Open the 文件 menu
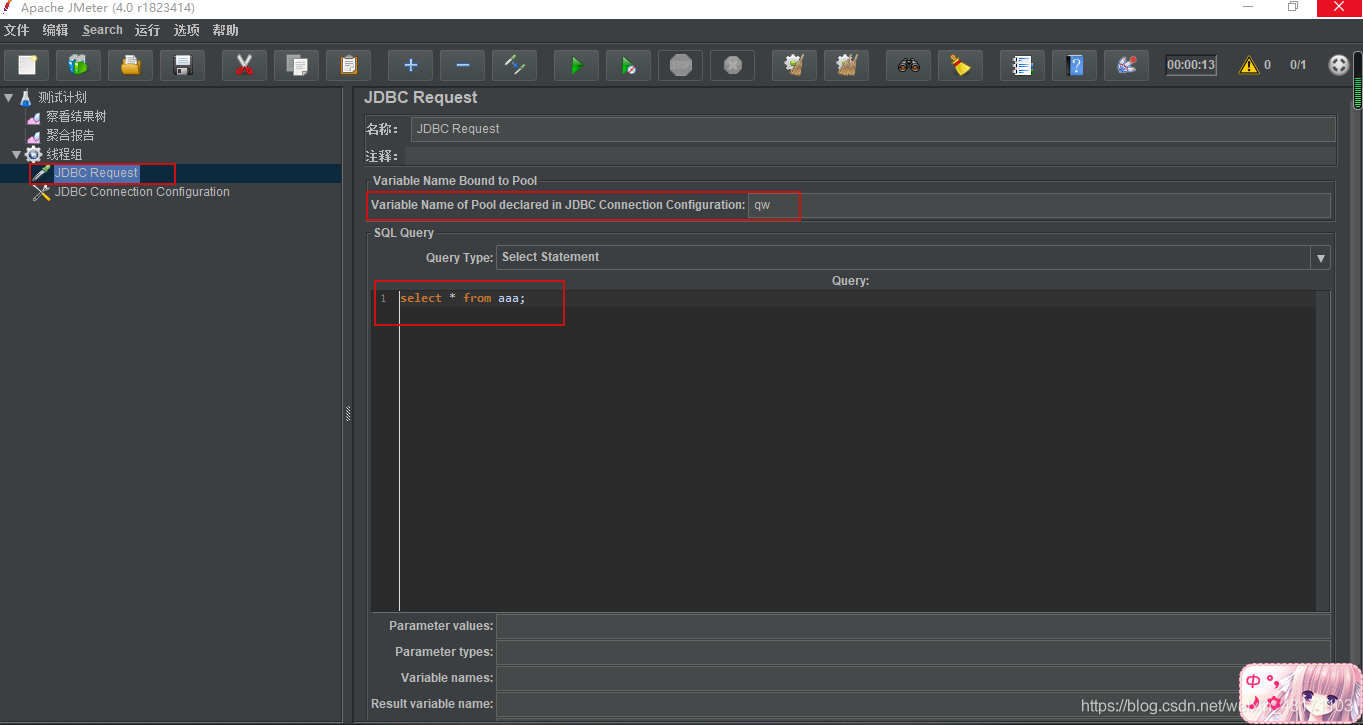 [16, 30]
